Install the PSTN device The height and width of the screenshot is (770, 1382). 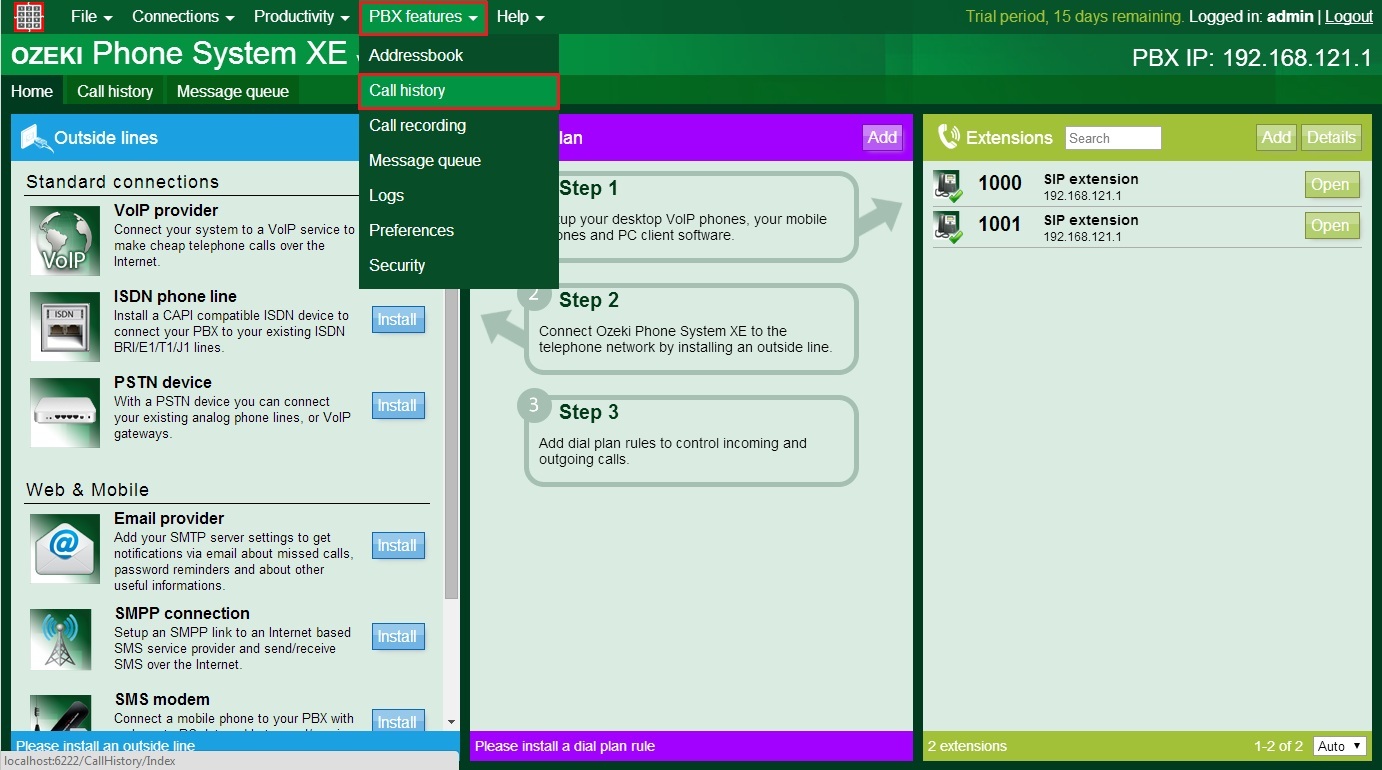398,406
